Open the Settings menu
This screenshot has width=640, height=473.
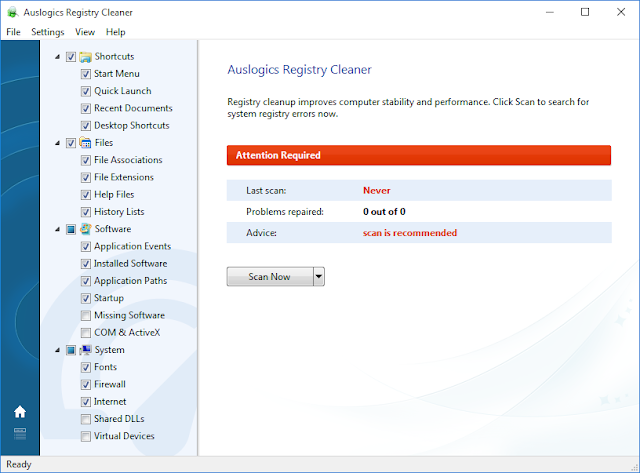pos(48,32)
